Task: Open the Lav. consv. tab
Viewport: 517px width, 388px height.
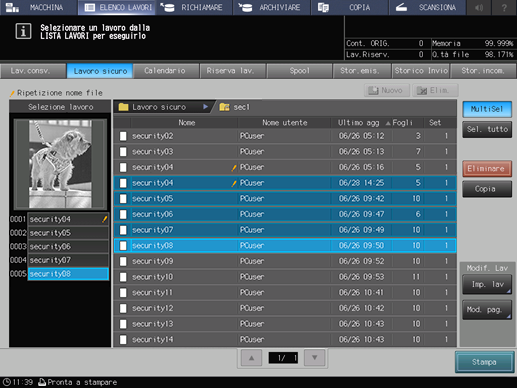Action: click(x=33, y=71)
